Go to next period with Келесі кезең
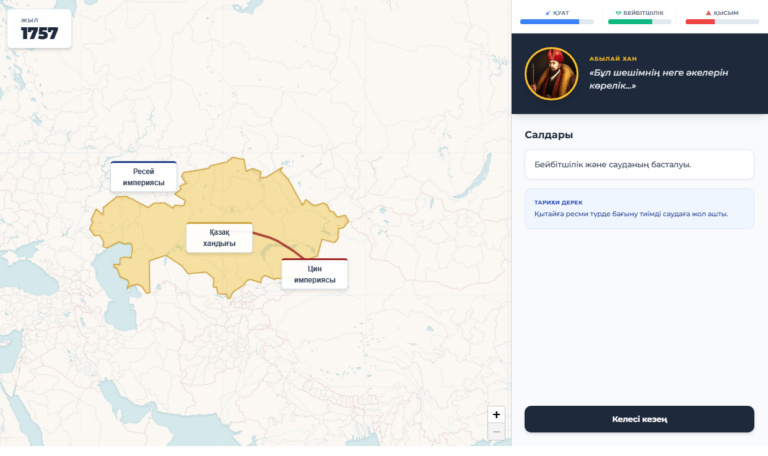This screenshot has width=768, height=456. pos(639,419)
